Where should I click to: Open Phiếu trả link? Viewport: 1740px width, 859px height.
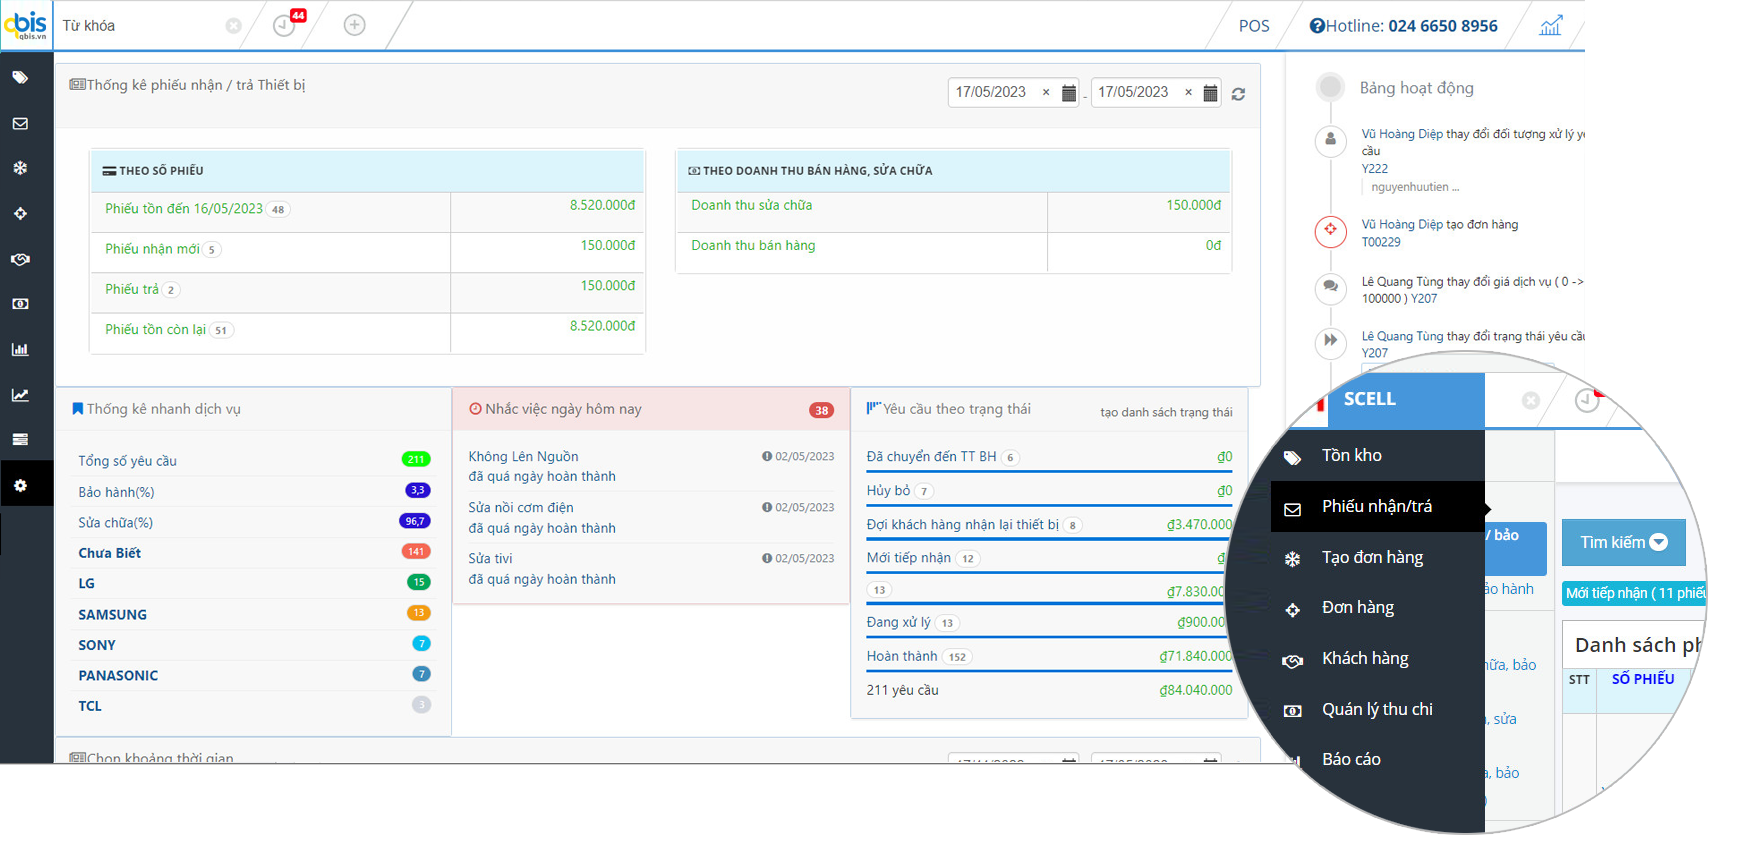[x=132, y=289]
